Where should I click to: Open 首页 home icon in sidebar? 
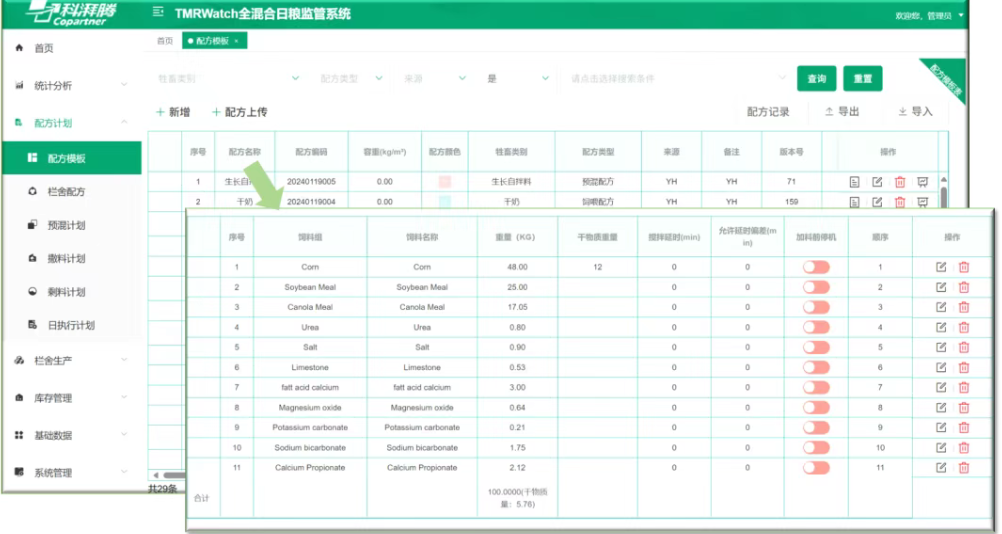point(19,48)
